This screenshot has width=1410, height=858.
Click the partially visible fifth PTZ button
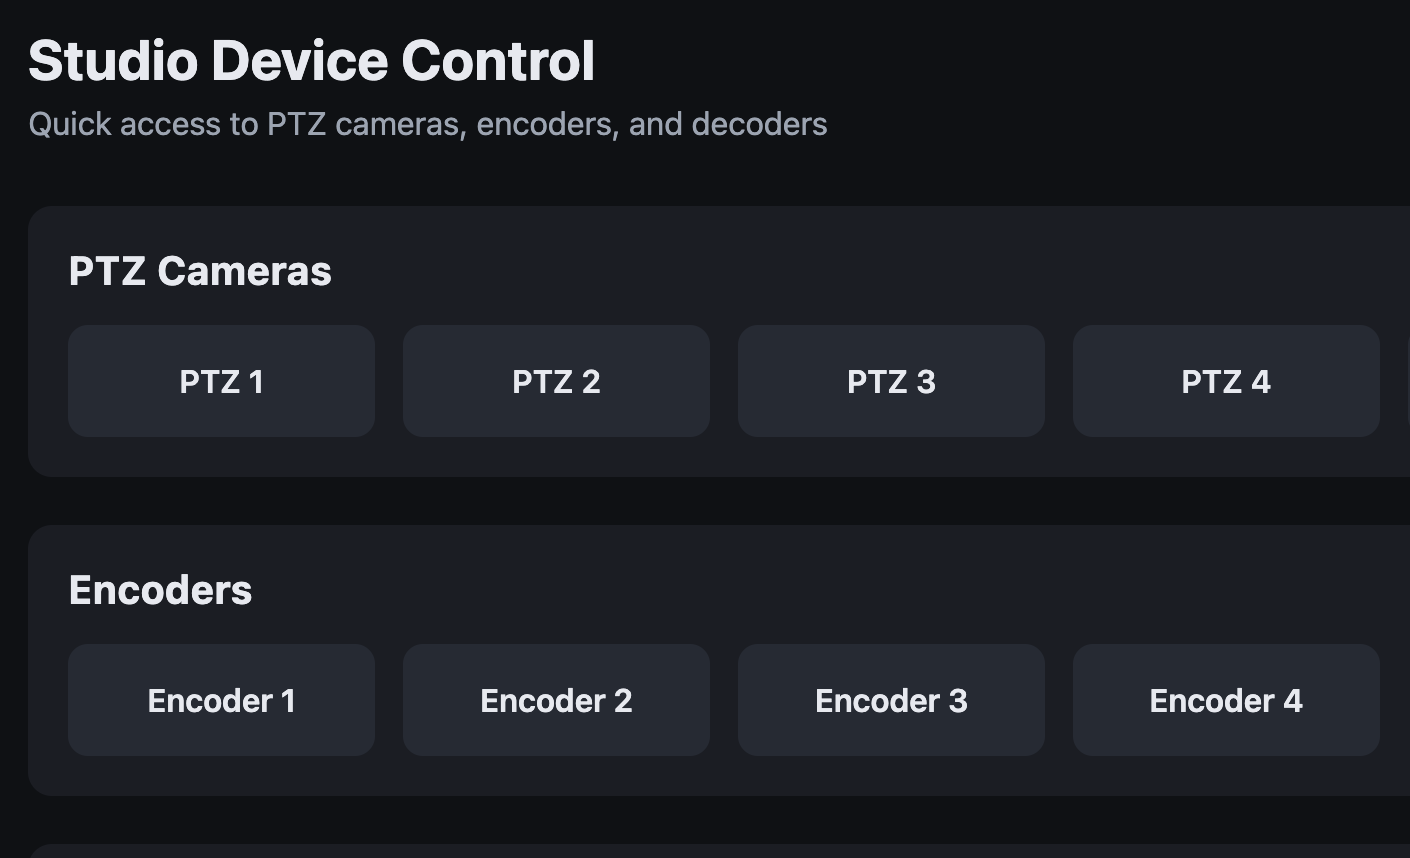tap(1407, 381)
